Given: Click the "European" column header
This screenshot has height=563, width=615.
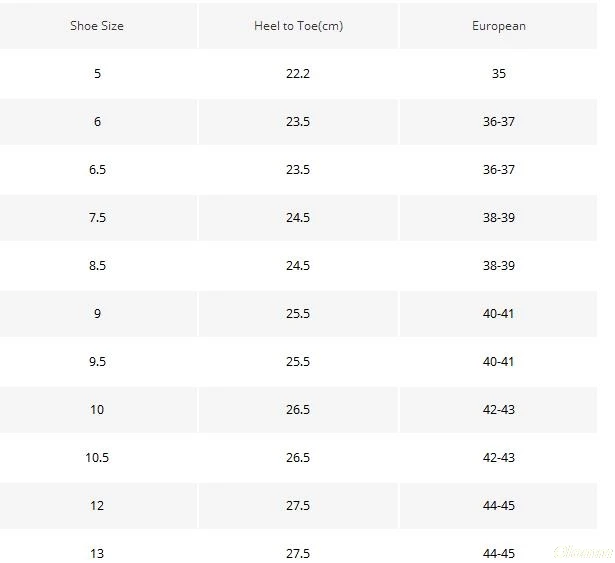Looking at the screenshot, I should (498, 26).
